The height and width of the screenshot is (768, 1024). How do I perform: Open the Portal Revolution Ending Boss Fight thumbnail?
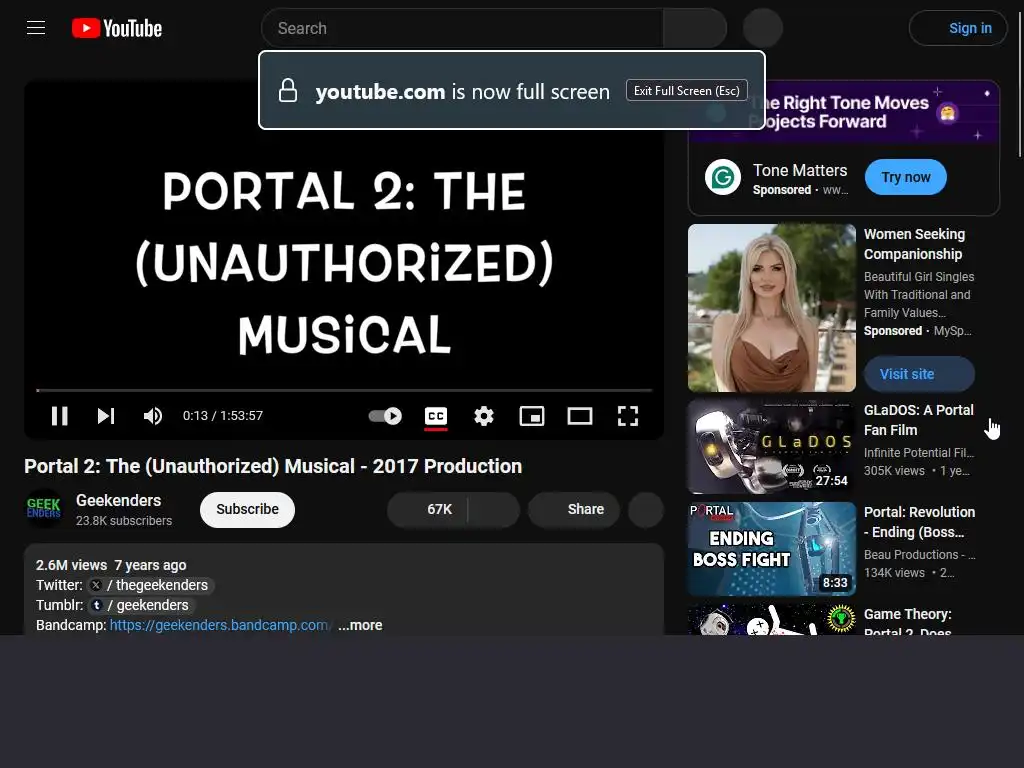[x=772, y=549]
